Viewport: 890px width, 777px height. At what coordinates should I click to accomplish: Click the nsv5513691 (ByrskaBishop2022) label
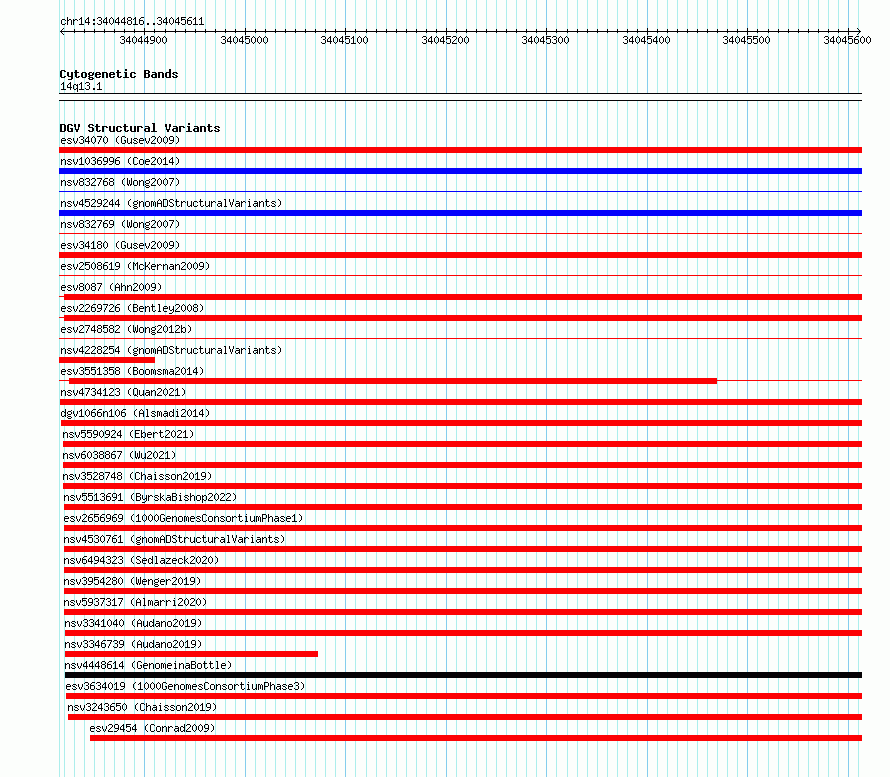point(150,497)
